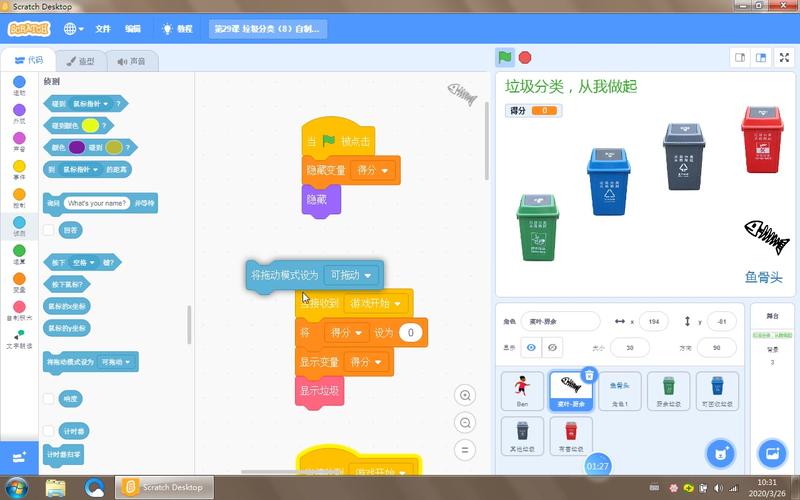Image resolution: width=800 pixels, height=500 pixels.
Task: Select the Sensing (侦测) block category
Action: coord(19,226)
